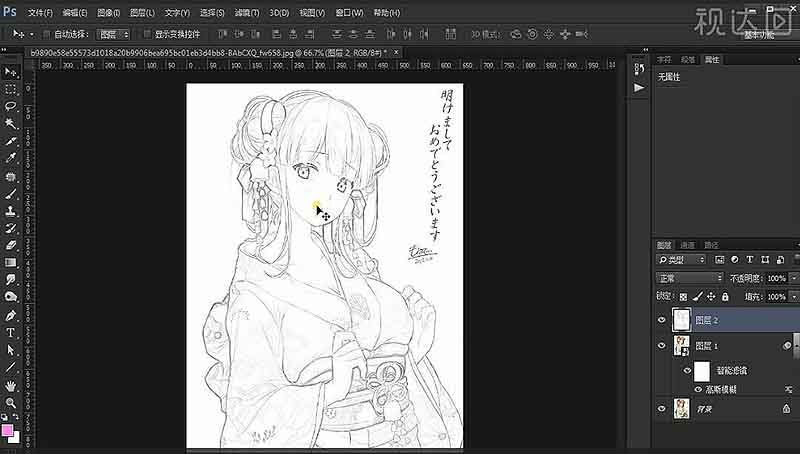Viewport: 800px width, 454px height.
Task: Open the 文件(F) menu
Action: [x=40, y=12]
